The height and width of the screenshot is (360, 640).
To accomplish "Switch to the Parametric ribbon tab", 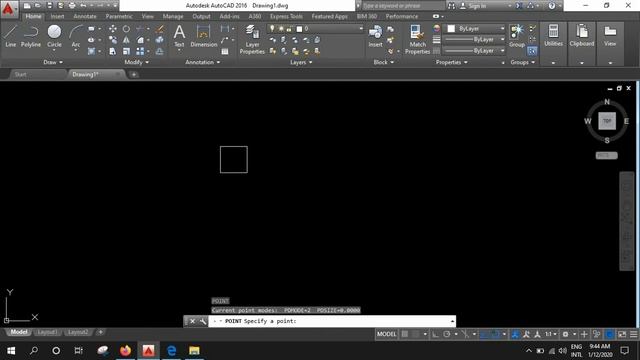I will [x=119, y=16].
